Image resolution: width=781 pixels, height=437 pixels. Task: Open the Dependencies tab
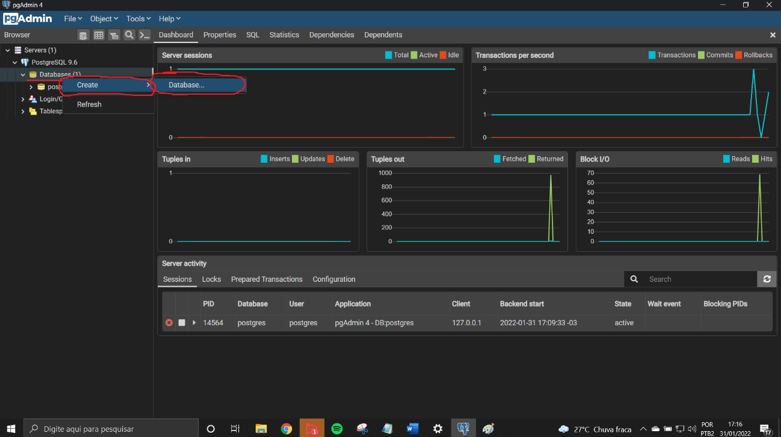tap(331, 35)
